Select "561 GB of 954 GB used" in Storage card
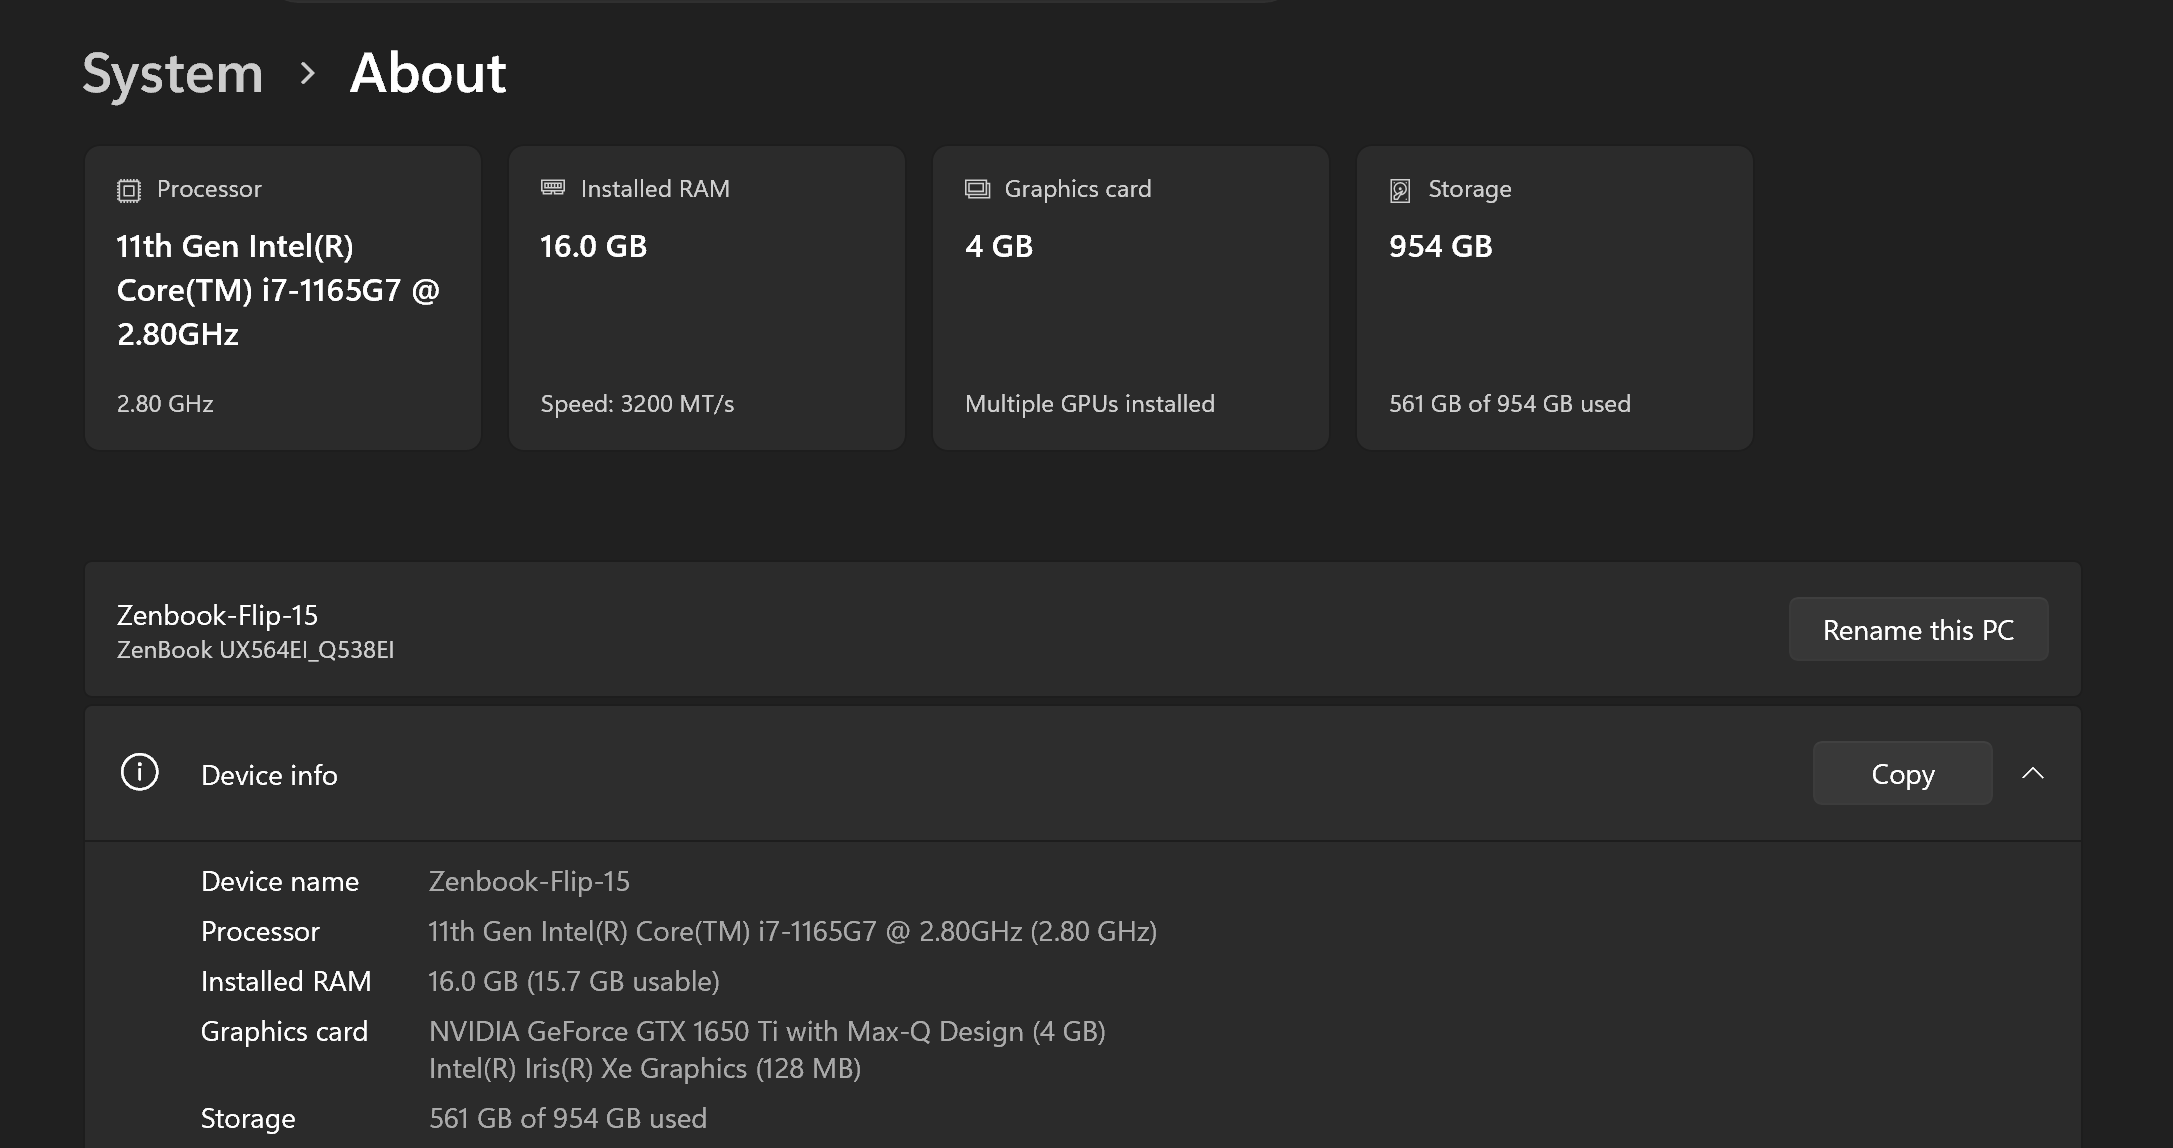This screenshot has width=2173, height=1148. 1509,404
